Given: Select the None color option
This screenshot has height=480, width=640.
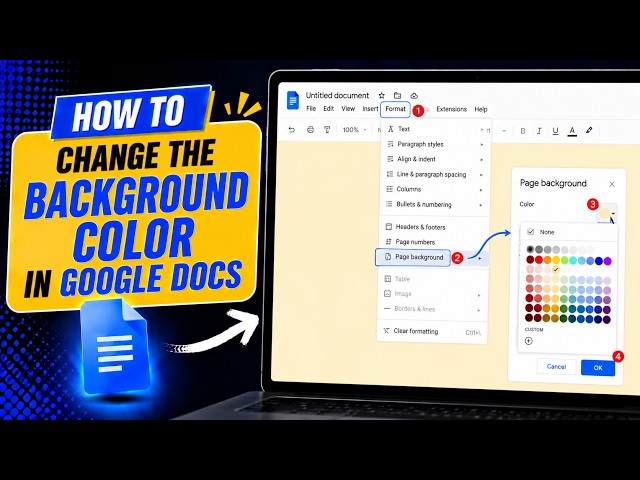Looking at the screenshot, I should (x=568, y=232).
